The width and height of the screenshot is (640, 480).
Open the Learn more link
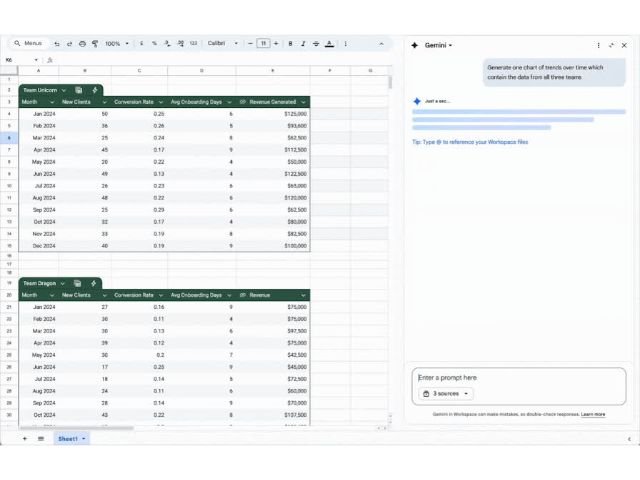pos(593,414)
